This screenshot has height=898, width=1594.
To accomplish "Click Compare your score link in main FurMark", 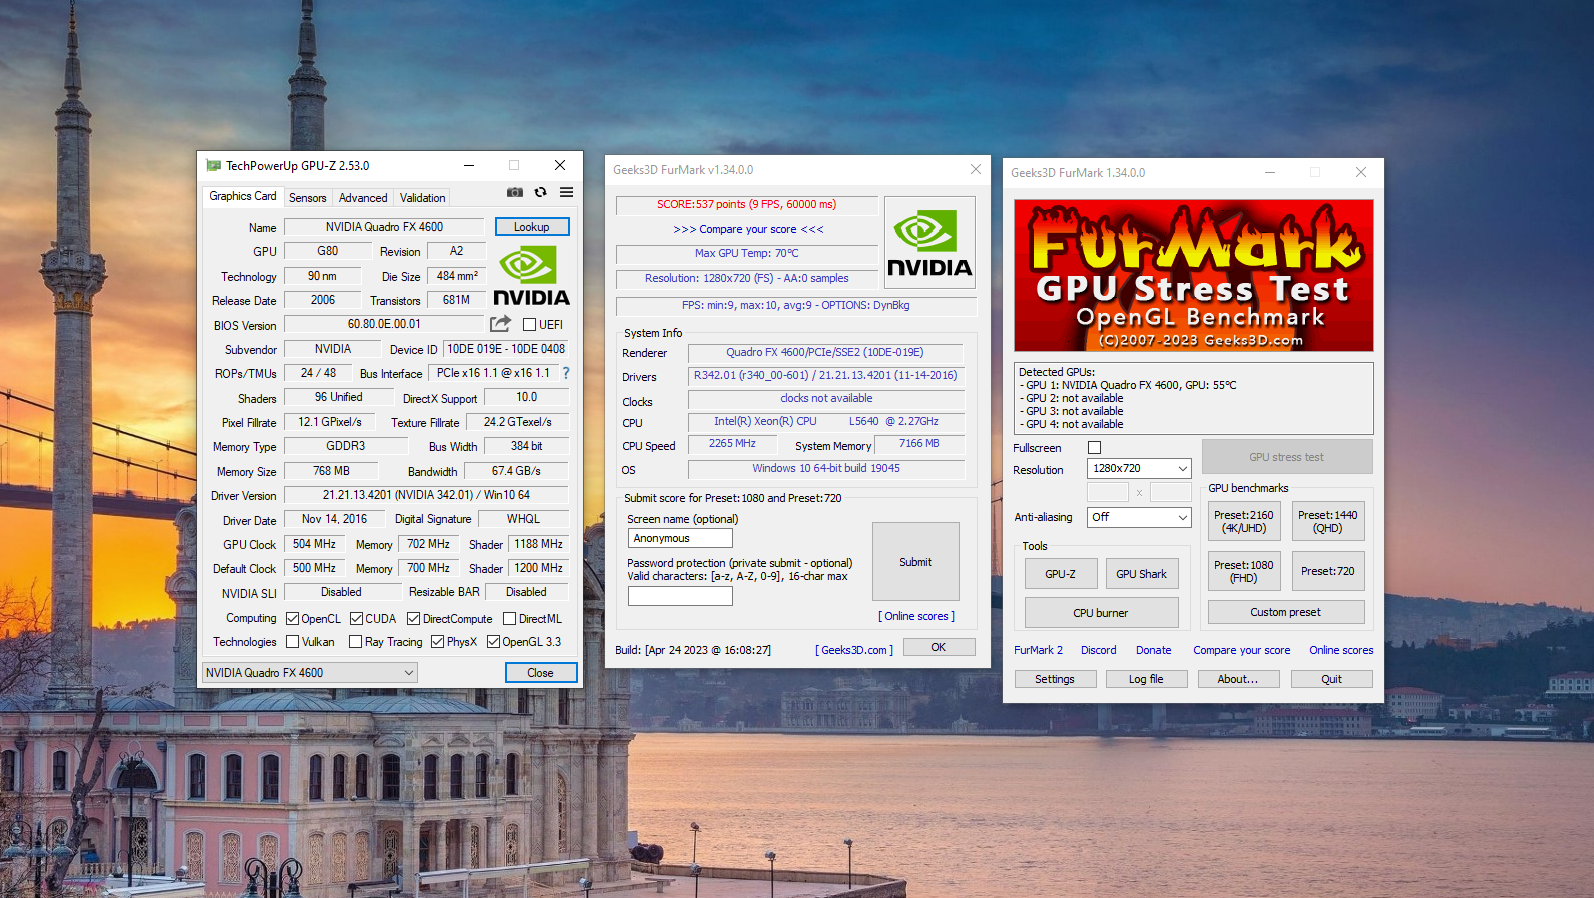I will (1242, 650).
